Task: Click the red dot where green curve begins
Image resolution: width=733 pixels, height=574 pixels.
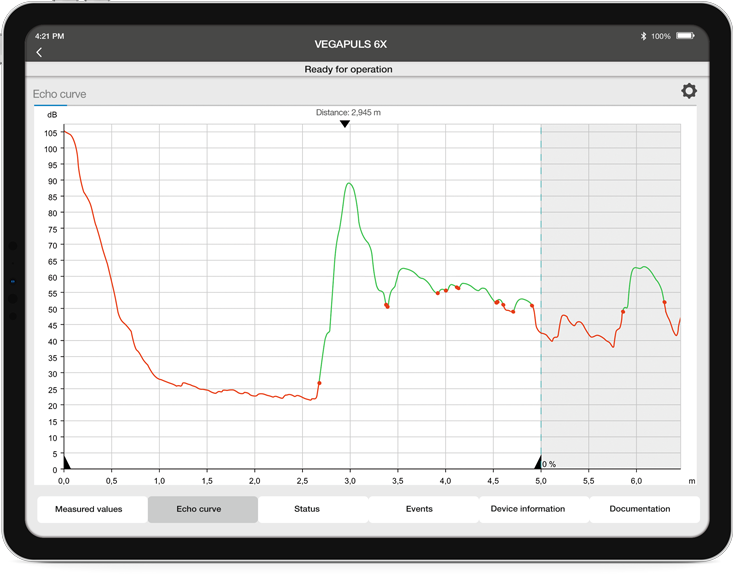Action: (x=320, y=383)
